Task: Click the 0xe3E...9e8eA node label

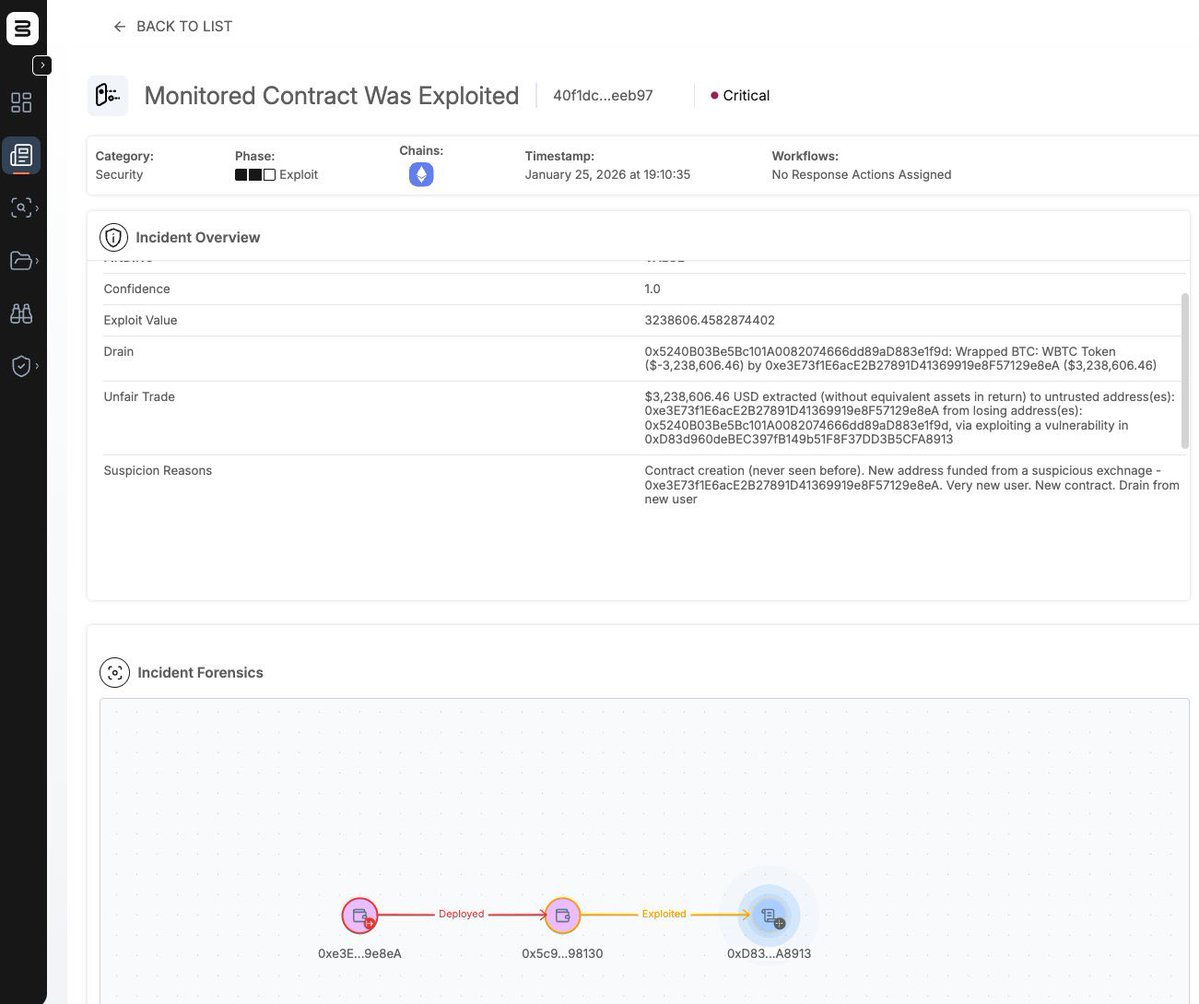Action: (359, 954)
